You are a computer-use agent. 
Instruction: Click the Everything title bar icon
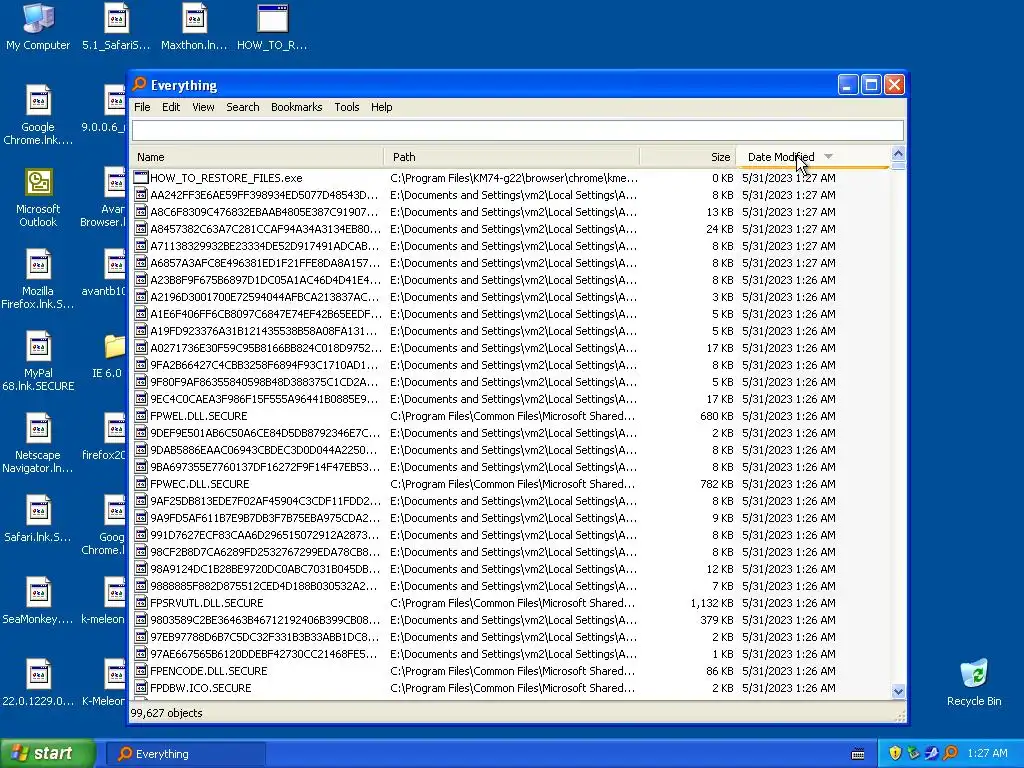coord(139,84)
